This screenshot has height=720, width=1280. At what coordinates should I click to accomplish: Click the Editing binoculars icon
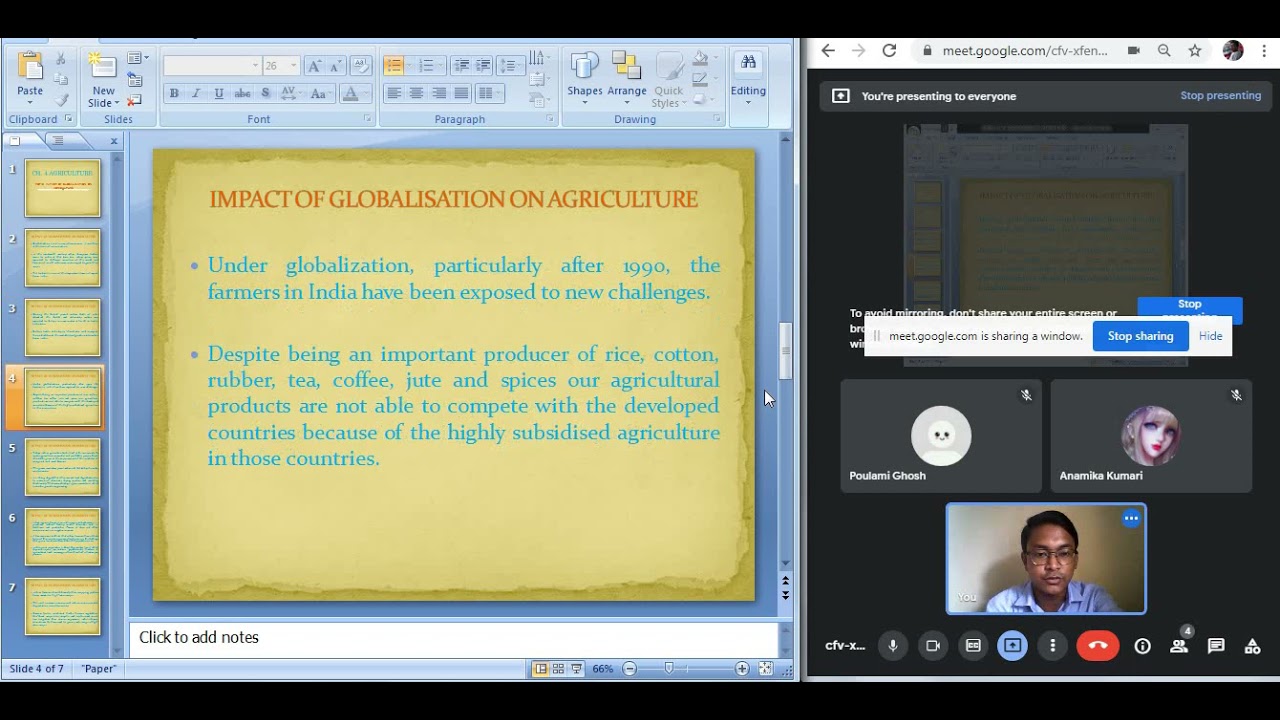(748, 65)
